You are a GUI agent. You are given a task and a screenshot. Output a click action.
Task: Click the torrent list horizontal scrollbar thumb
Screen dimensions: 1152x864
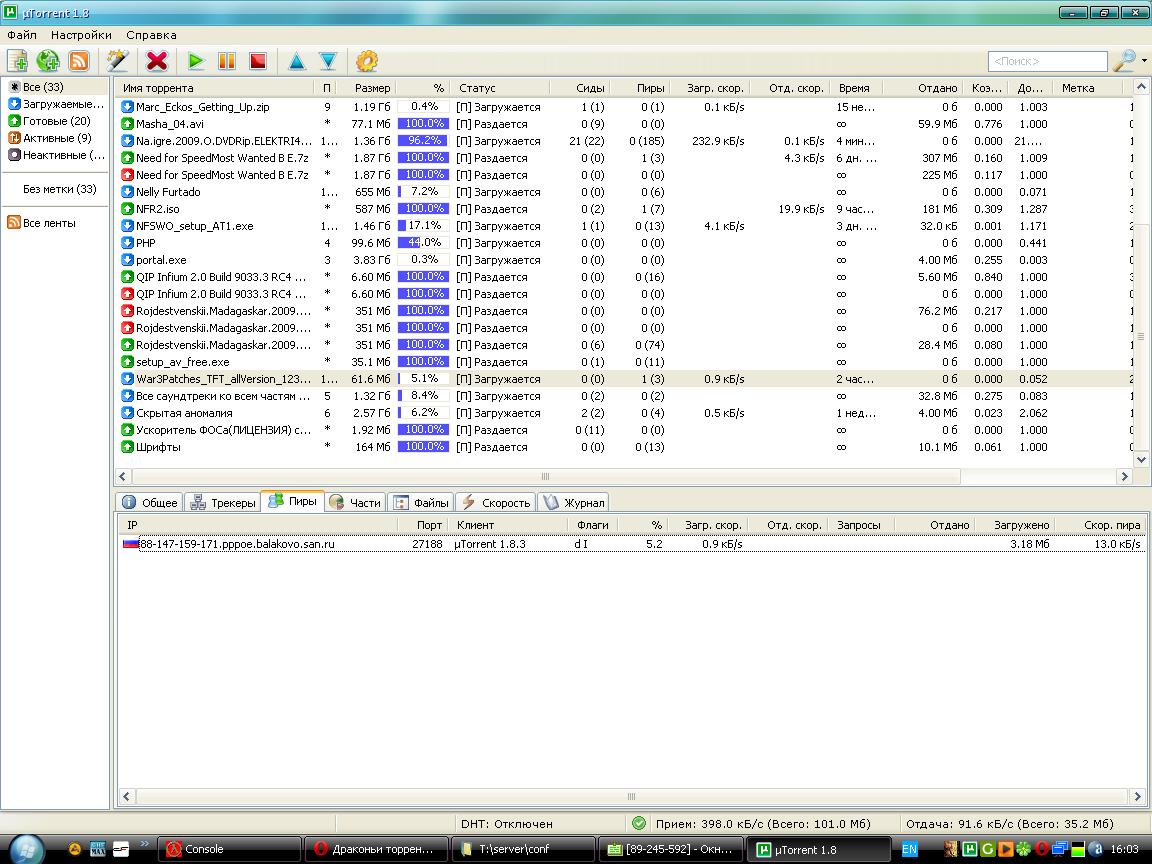pos(546,477)
